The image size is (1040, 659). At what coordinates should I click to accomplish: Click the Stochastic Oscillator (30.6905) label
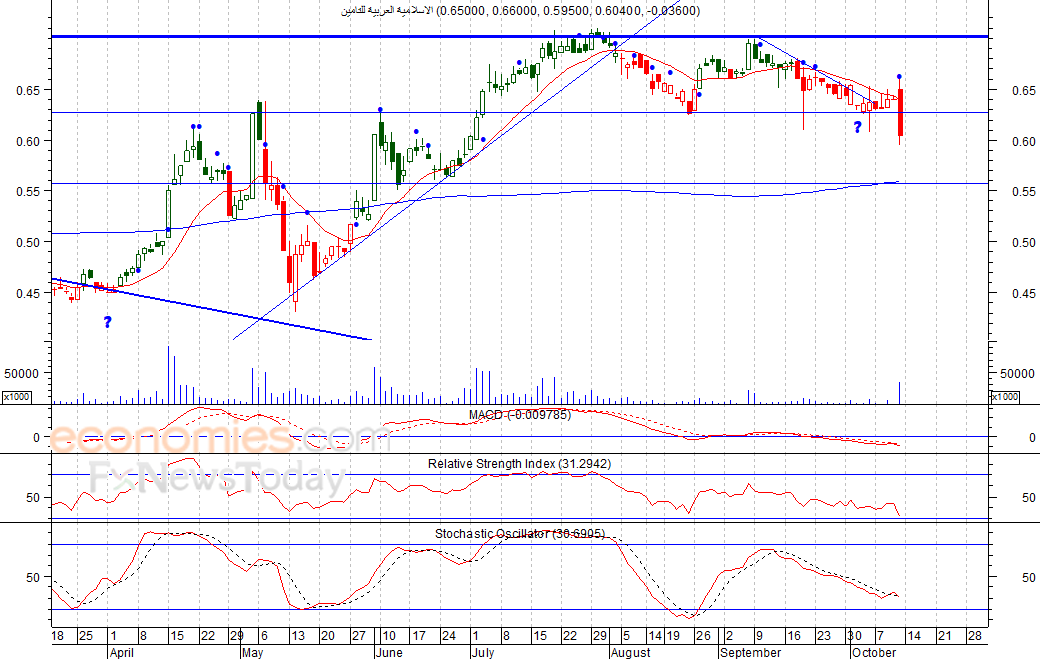520,534
